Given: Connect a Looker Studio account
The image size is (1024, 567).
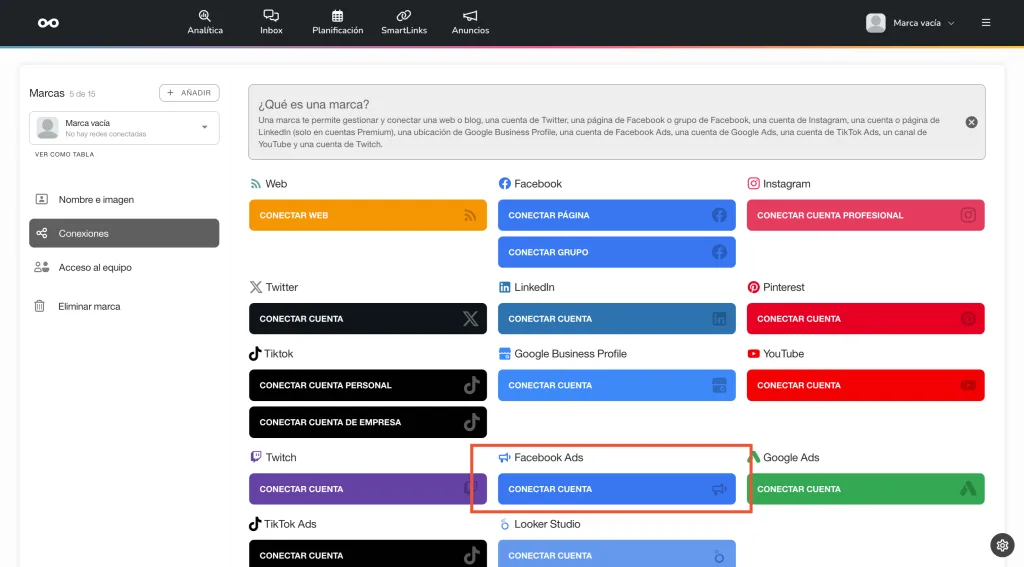Looking at the screenshot, I should [x=616, y=554].
